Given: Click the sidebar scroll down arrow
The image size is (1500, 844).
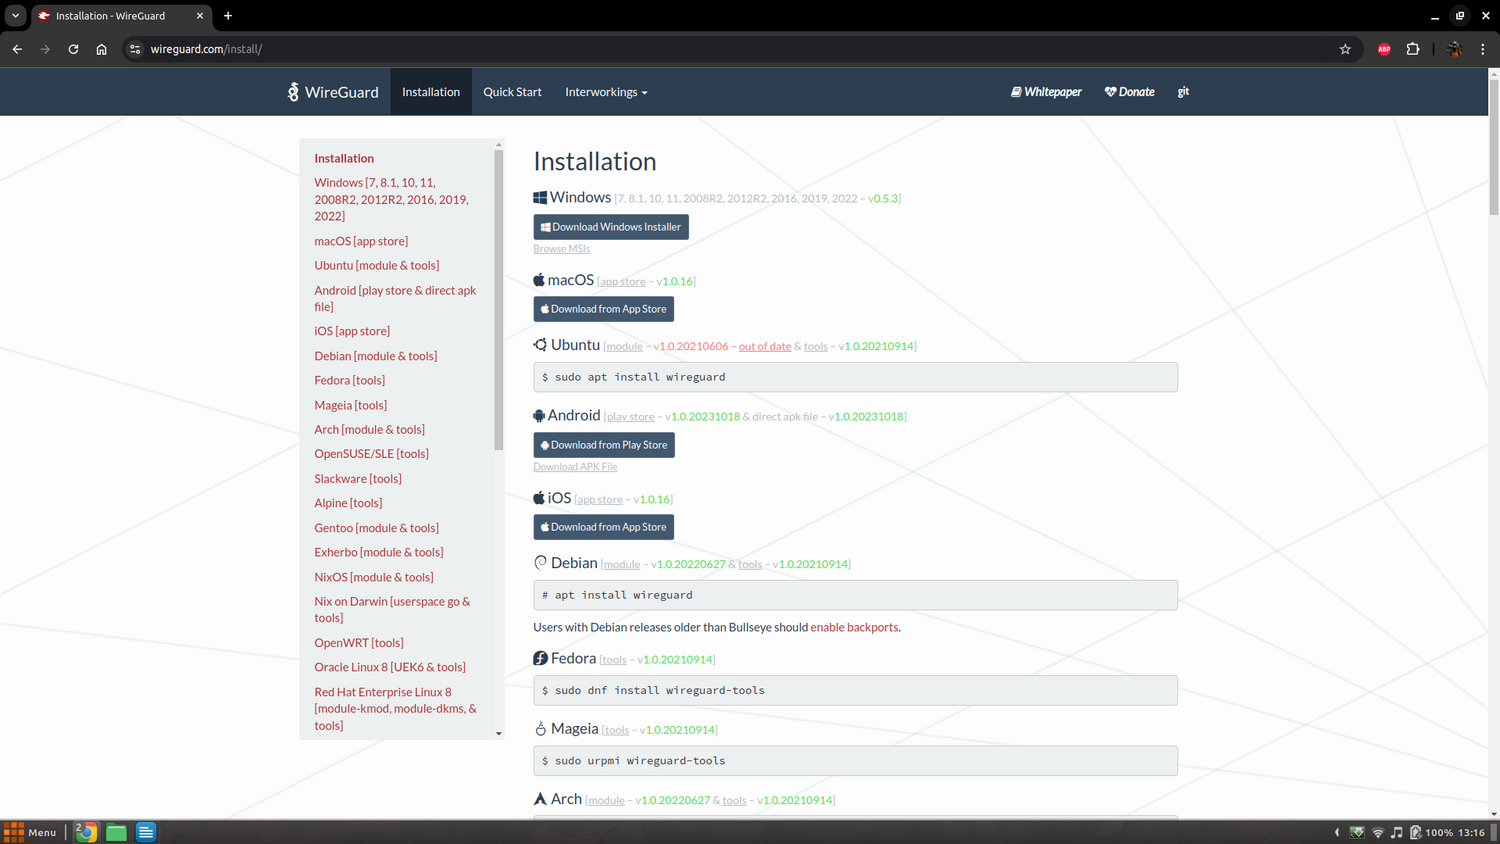Looking at the screenshot, I should click(x=499, y=734).
